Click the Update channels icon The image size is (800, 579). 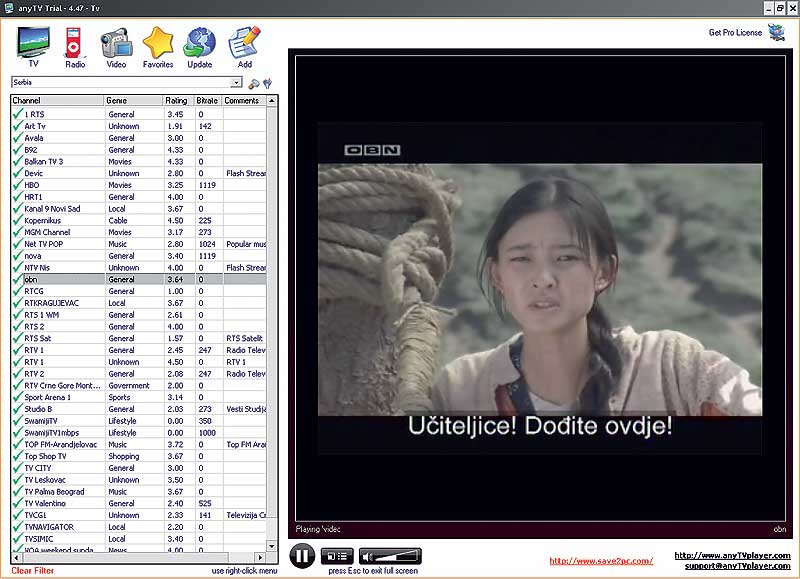(199, 48)
